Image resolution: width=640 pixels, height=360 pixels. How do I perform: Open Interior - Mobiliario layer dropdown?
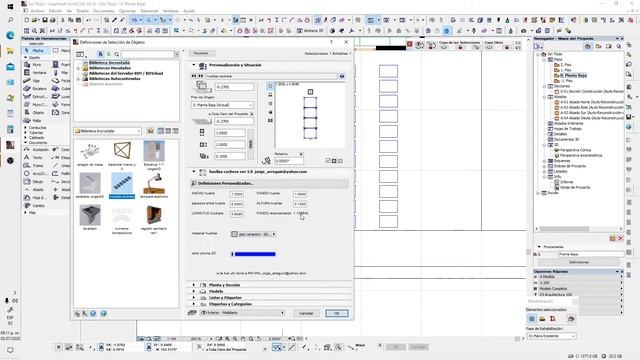tap(242, 313)
